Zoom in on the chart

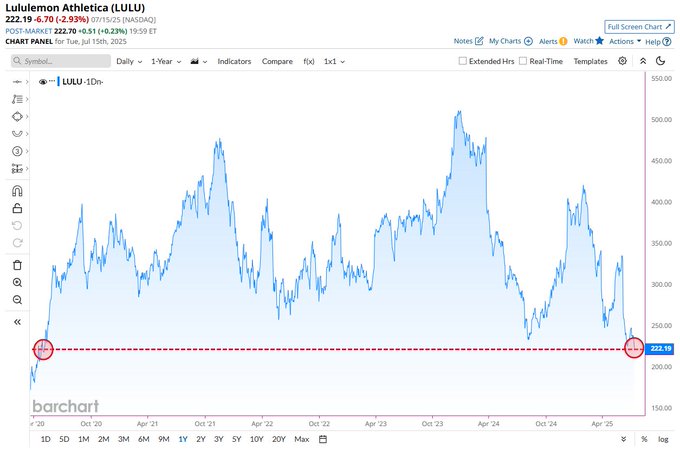[17, 282]
